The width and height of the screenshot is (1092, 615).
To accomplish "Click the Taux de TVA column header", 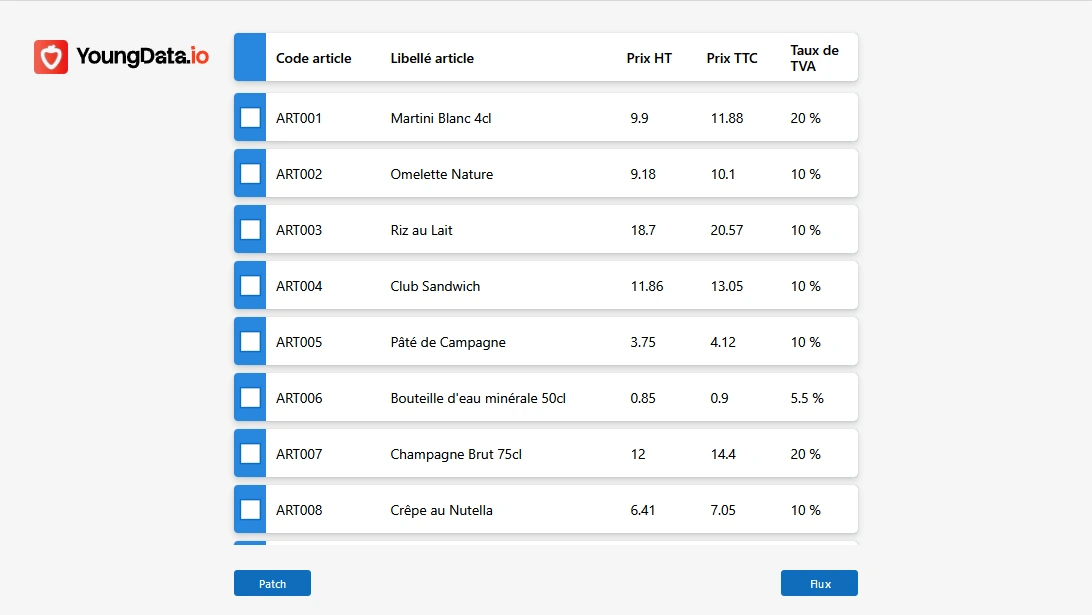I will tap(814, 58).
